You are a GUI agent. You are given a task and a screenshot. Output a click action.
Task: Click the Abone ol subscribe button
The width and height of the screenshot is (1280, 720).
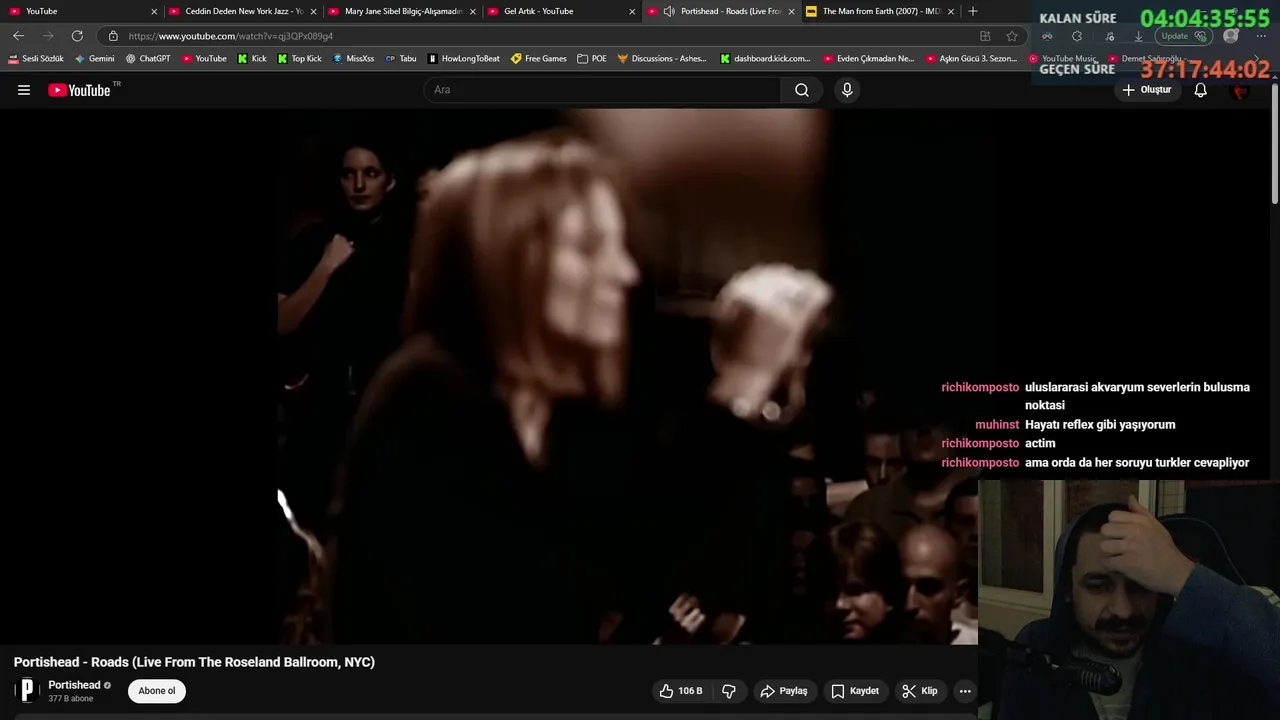[157, 691]
